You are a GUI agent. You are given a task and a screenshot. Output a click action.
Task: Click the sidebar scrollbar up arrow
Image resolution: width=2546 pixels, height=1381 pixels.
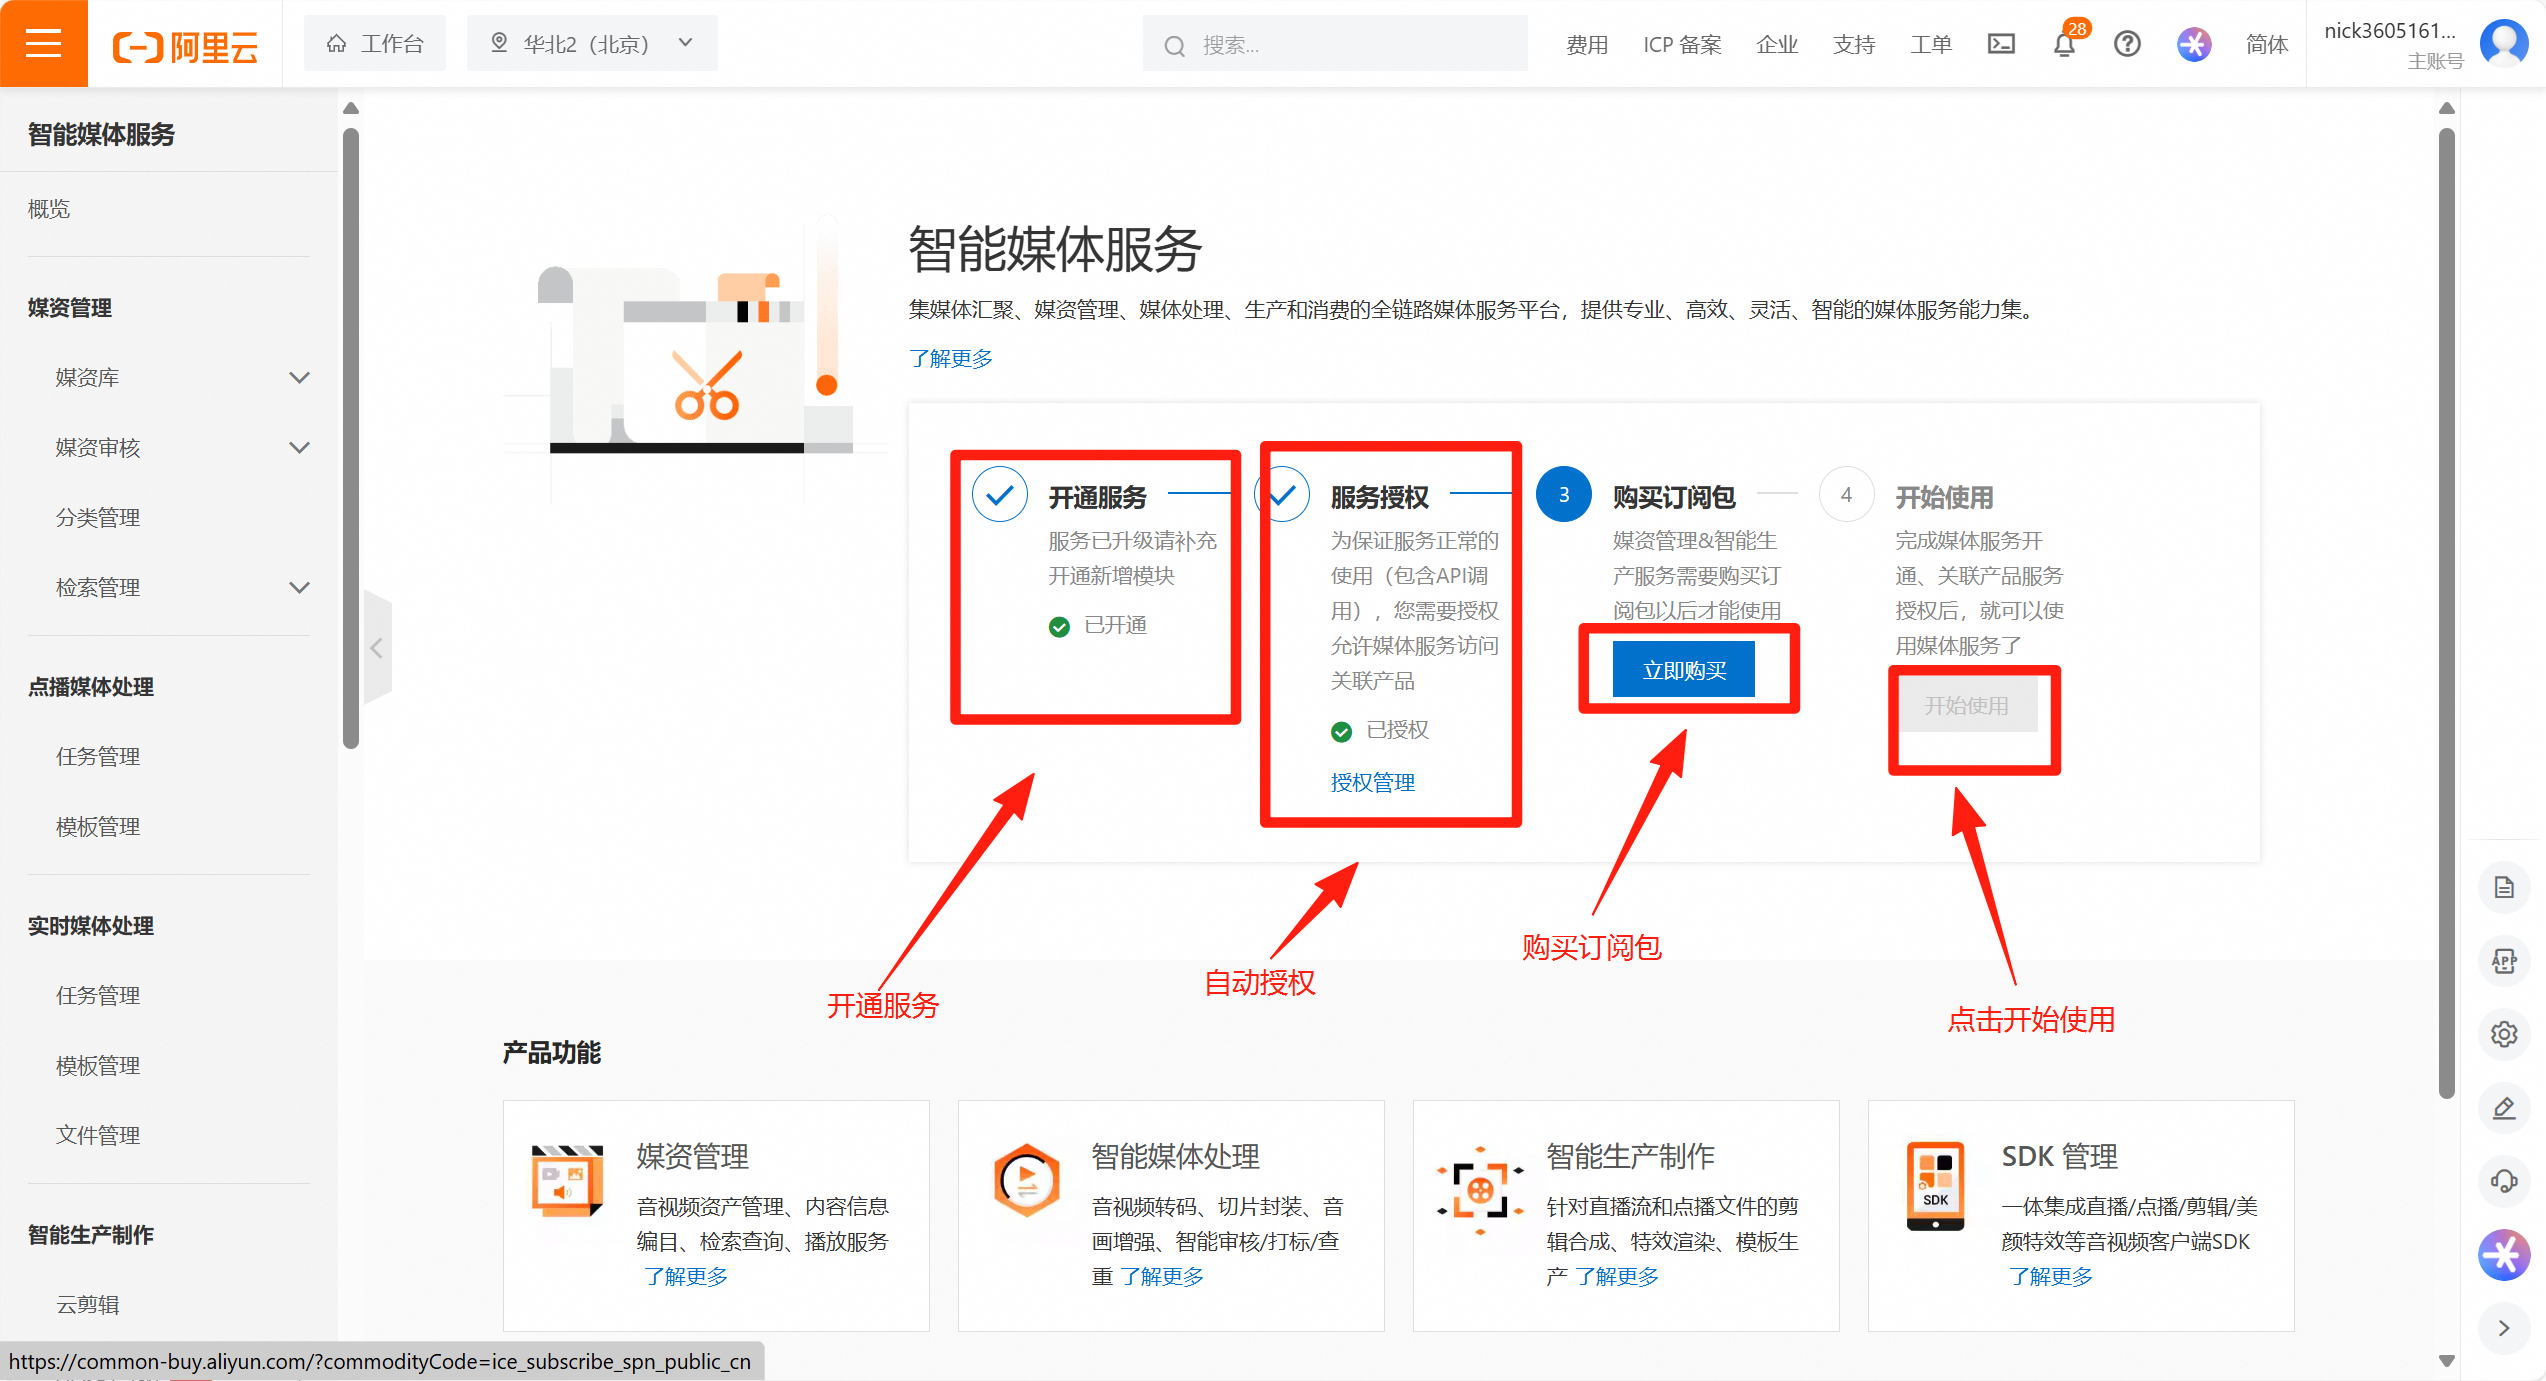[x=350, y=108]
